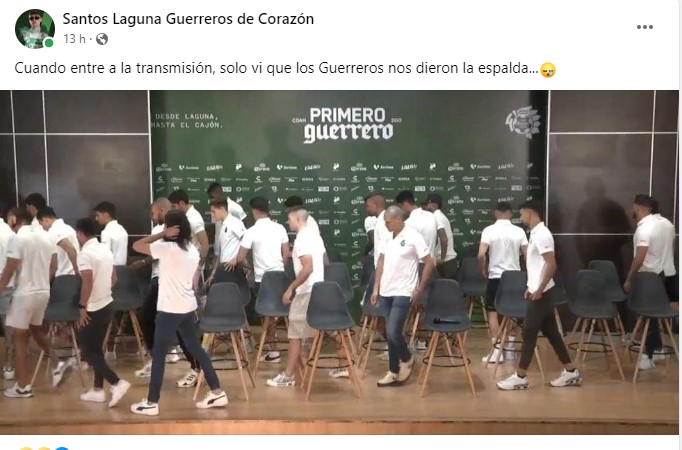Screen dimensions: 682x450
Task: Open the page's profile picture avatar
Action: click(35, 29)
